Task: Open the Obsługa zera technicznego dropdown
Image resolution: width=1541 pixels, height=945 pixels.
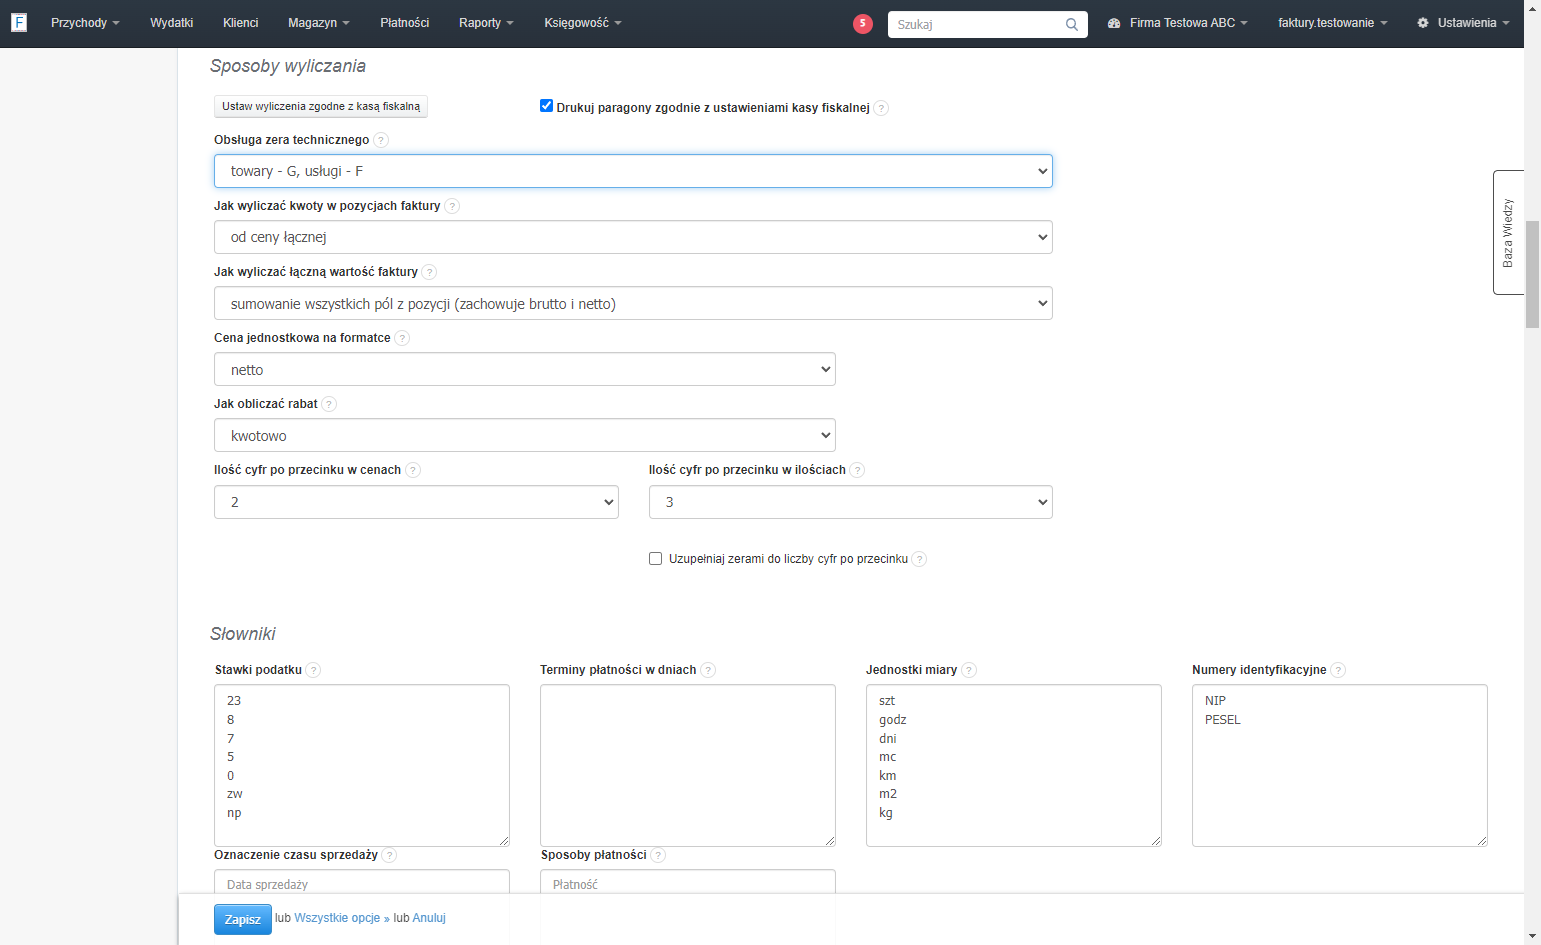Action: pyautogui.click(x=633, y=171)
